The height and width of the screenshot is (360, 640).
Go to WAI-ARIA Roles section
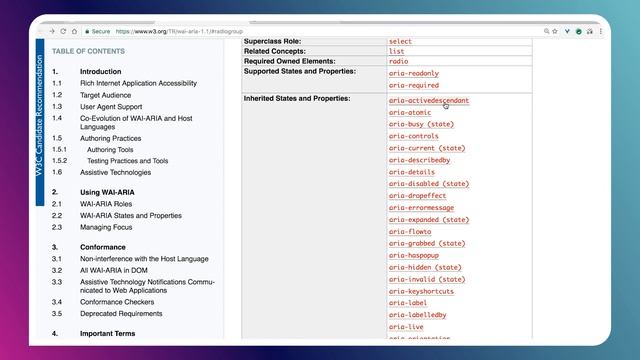[106, 204]
